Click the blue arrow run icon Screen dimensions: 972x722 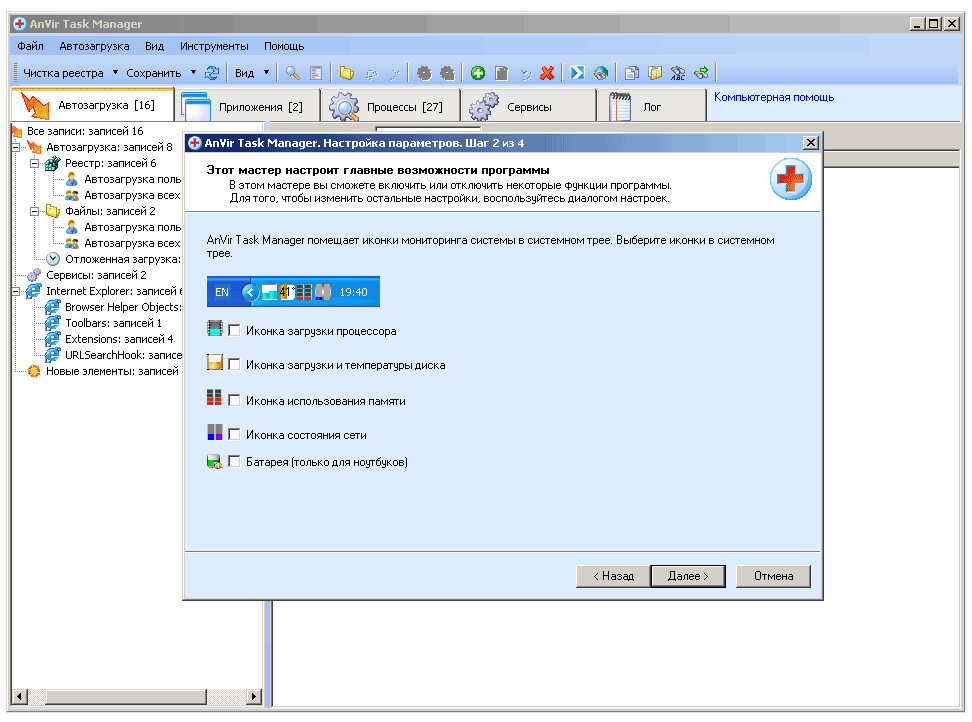(x=578, y=73)
